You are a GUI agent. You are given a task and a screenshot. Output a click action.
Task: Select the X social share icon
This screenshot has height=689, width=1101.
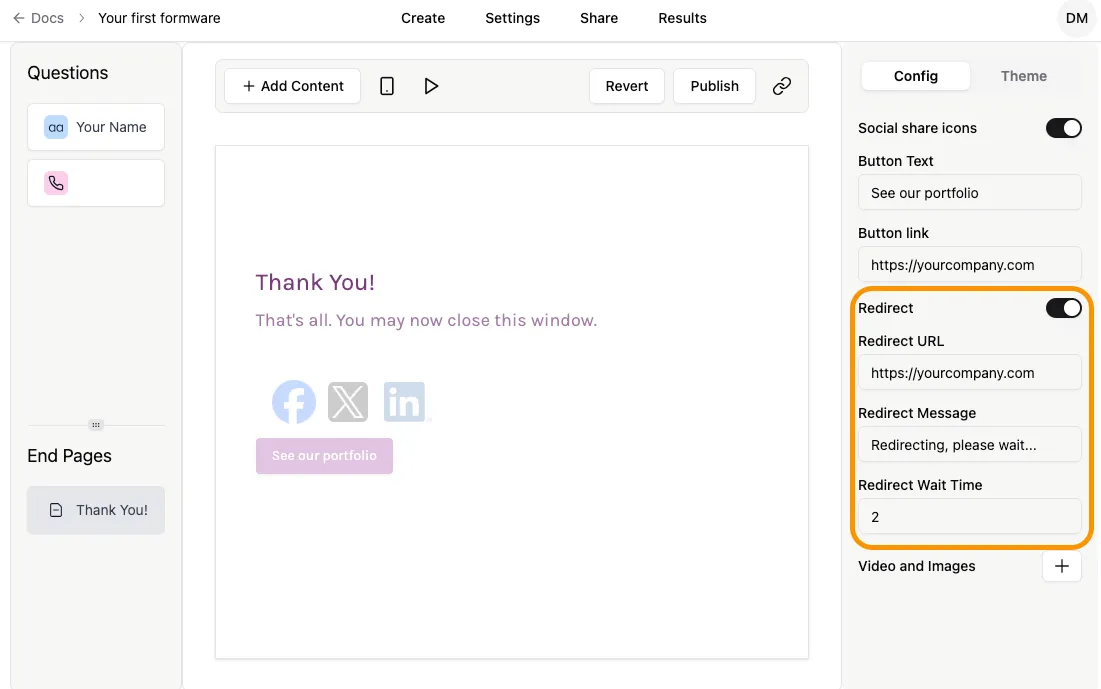[x=348, y=401]
